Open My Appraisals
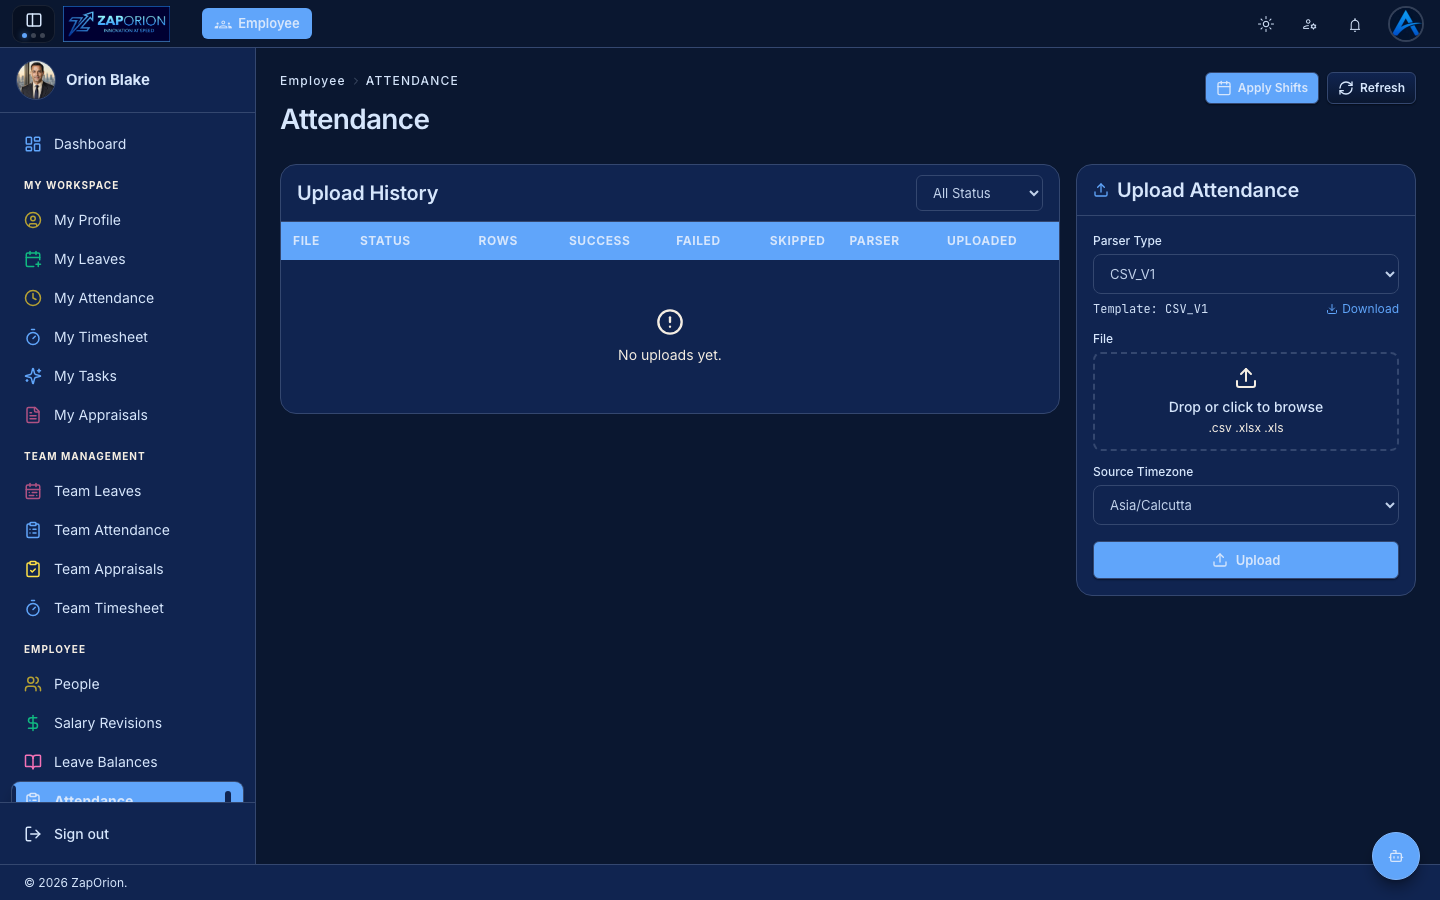This screenshot has width=1440, height=900. coord(127,415)
